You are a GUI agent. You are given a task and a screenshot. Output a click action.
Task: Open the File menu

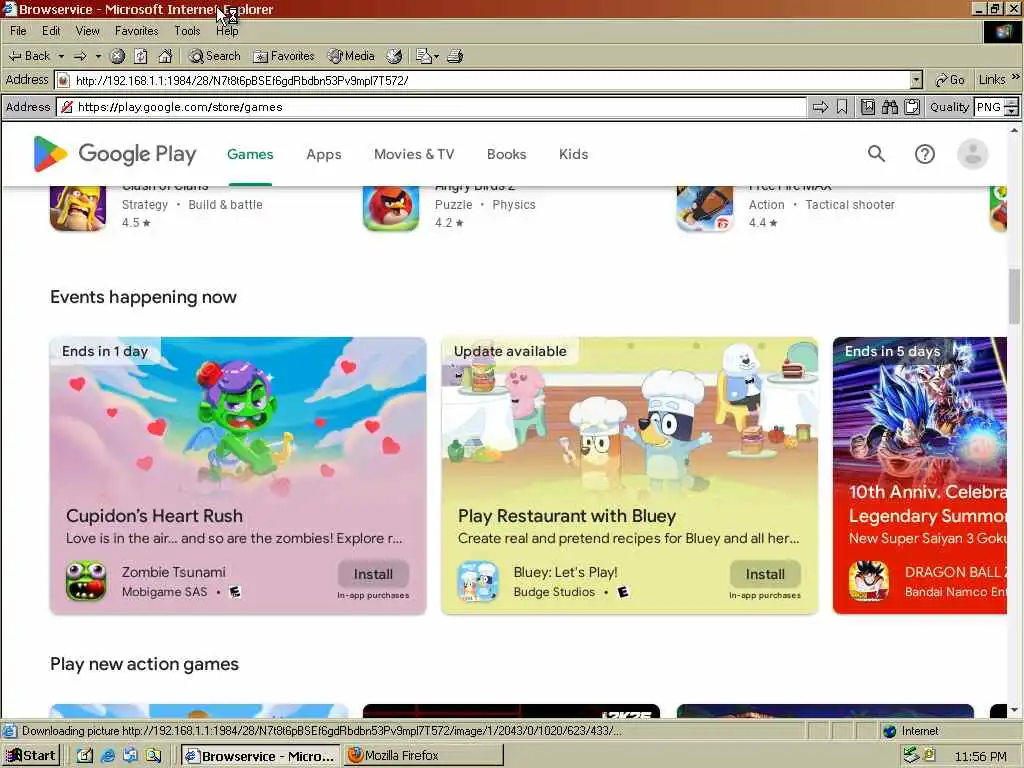(x=18, y=31)
